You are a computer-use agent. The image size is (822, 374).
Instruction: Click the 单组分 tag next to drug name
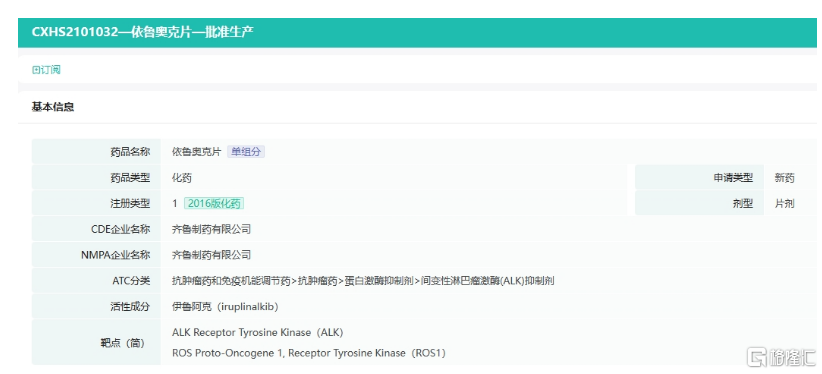click(246, 152)
